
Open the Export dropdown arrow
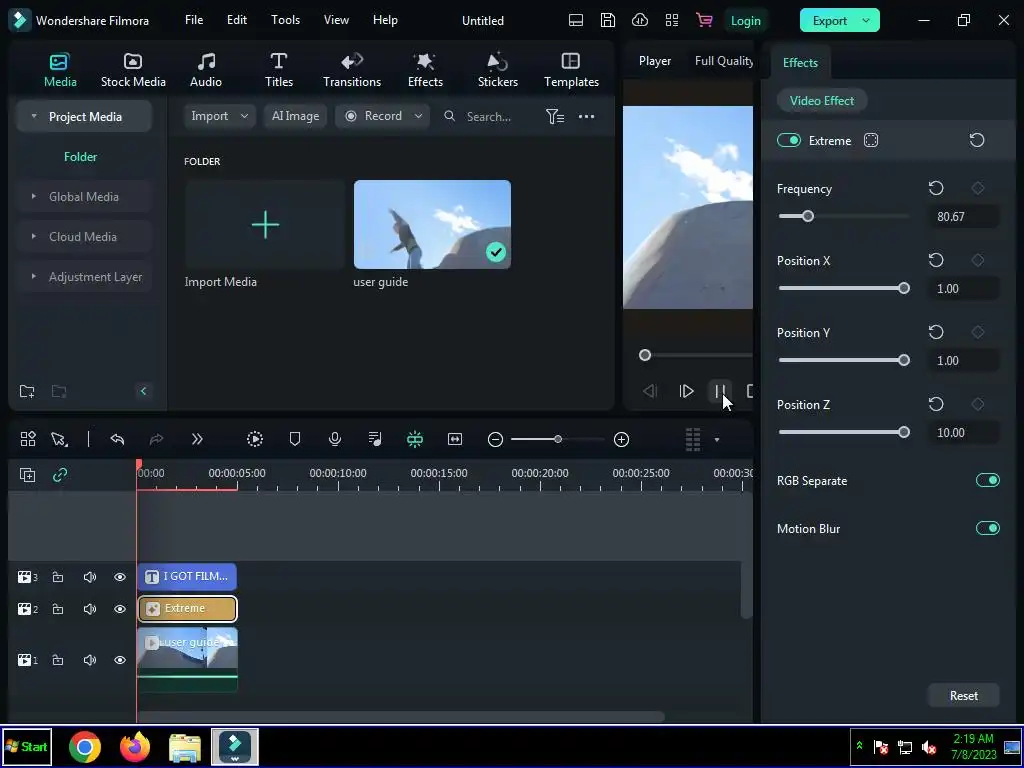click(x=866, y=20)
